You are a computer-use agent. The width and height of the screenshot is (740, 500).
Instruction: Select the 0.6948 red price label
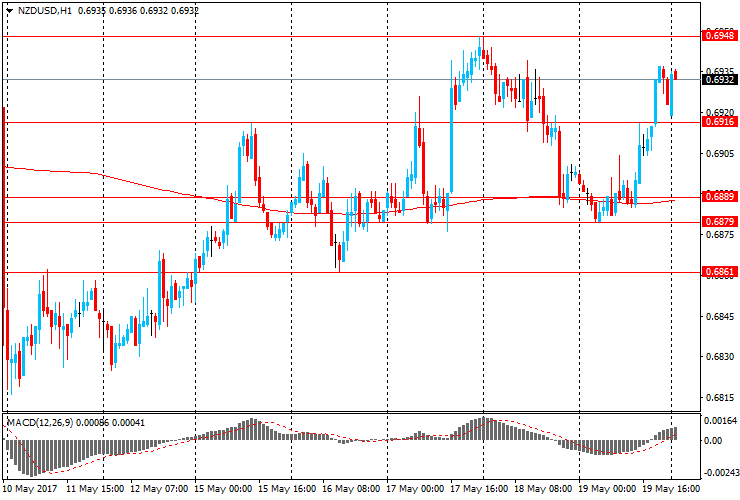point(720,35)
